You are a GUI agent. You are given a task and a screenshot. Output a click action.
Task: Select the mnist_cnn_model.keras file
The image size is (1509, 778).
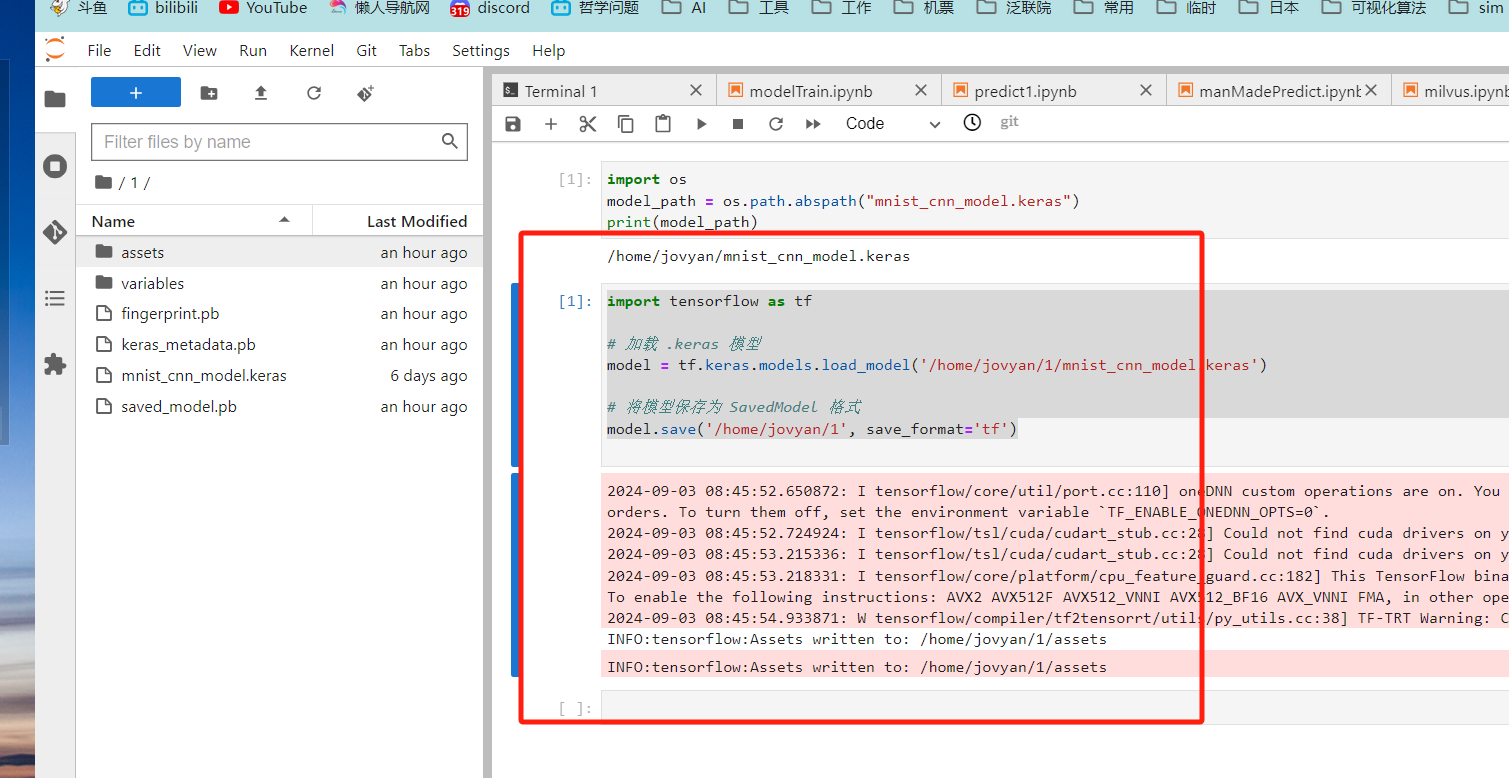point(279,376)
